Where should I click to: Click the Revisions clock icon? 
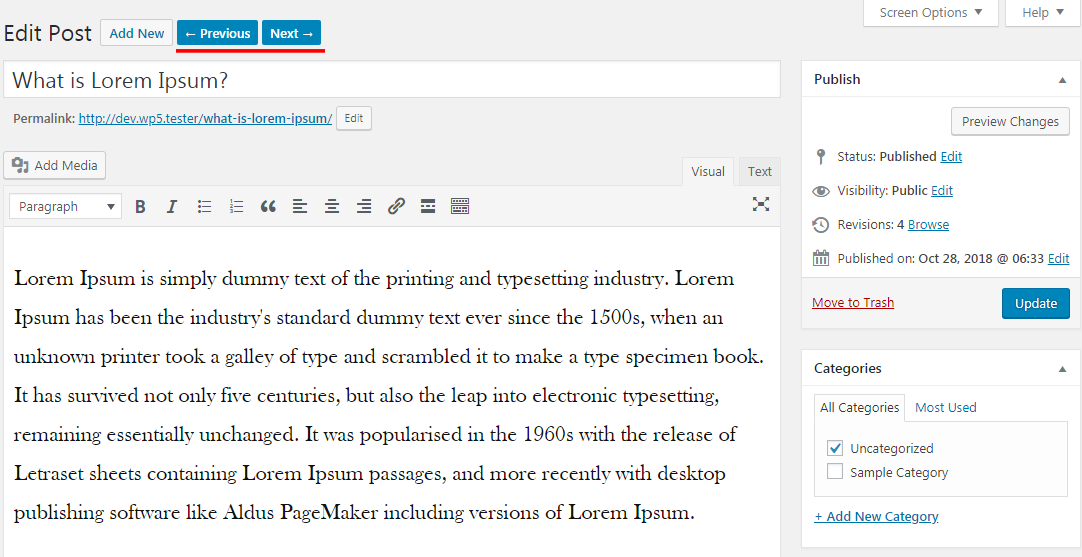(820, 224)
